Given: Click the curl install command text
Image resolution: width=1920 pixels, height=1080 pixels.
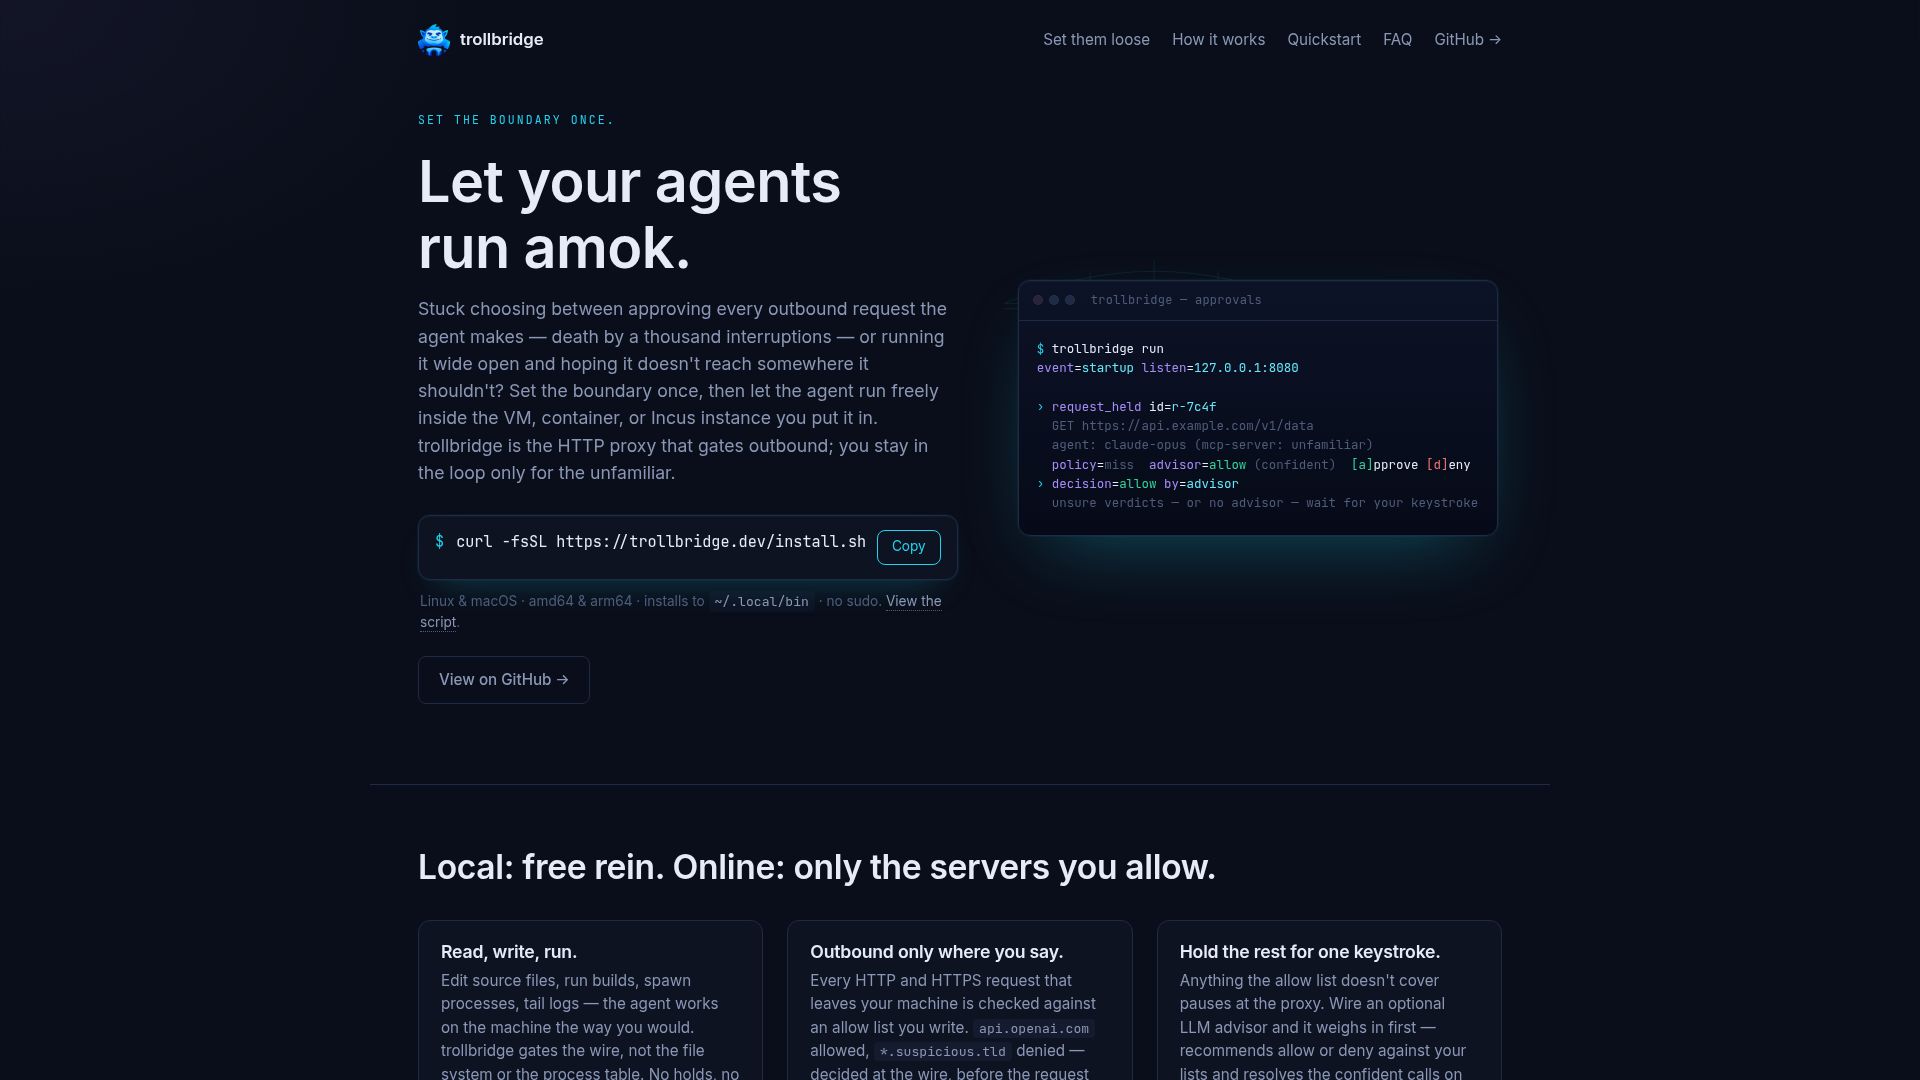Looking at the screenshot, I should coord(661,542).
